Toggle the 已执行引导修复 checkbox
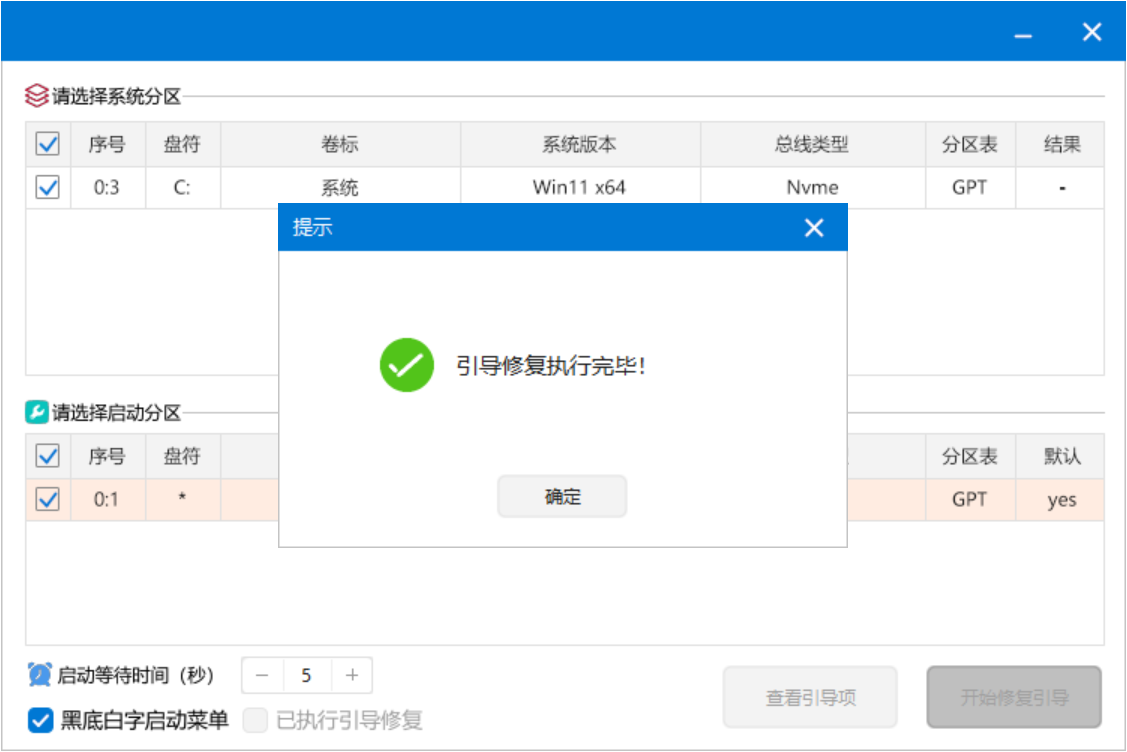Viewport: 1127px width, 752px height. point(255,720)
